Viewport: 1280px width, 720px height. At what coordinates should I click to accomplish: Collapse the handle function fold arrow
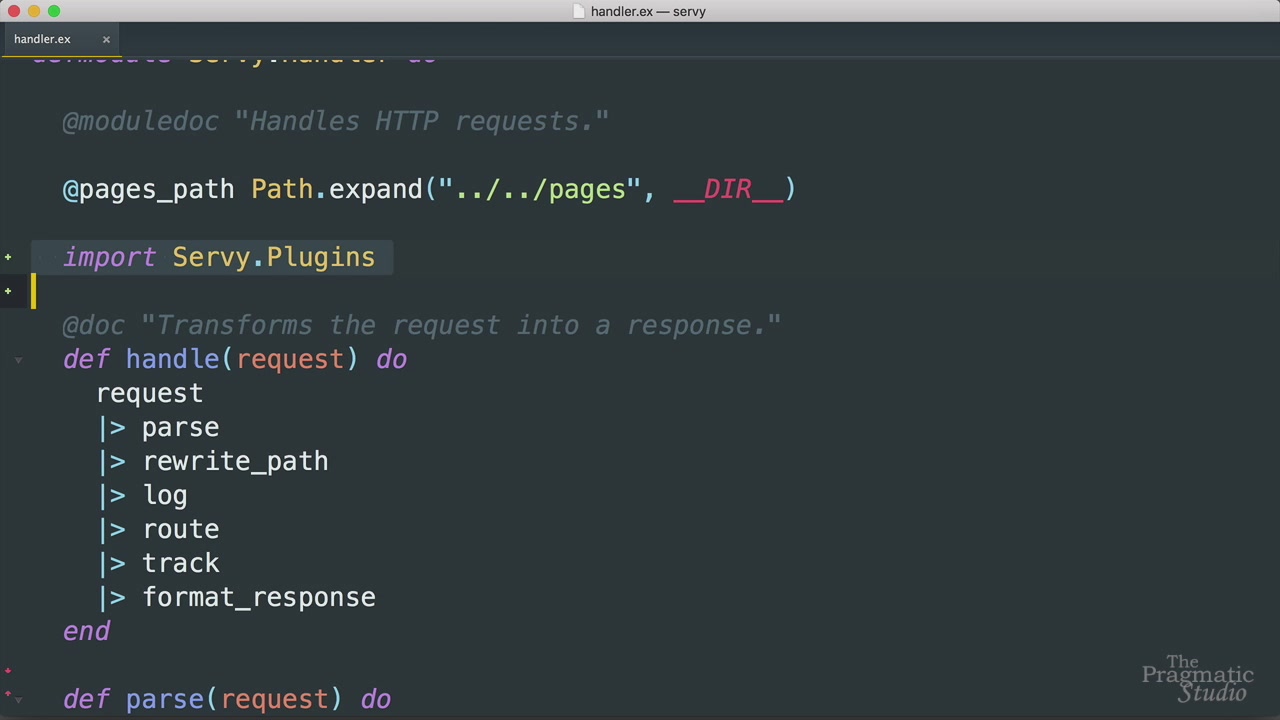(18, 360)
